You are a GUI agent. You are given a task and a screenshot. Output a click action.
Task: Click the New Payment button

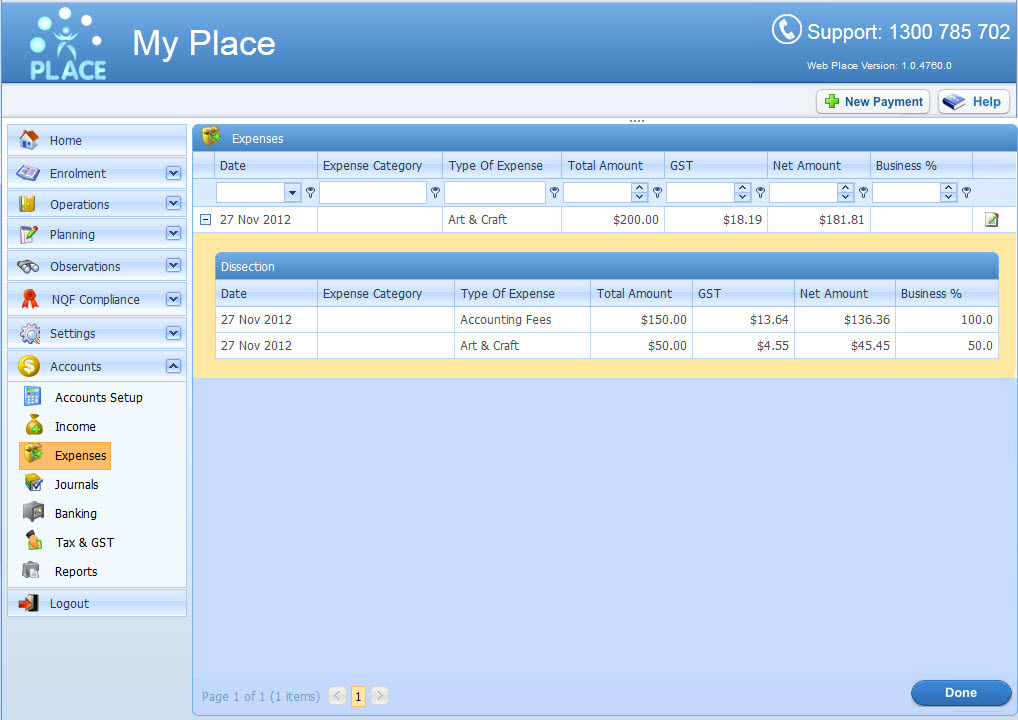click(873, 102)
